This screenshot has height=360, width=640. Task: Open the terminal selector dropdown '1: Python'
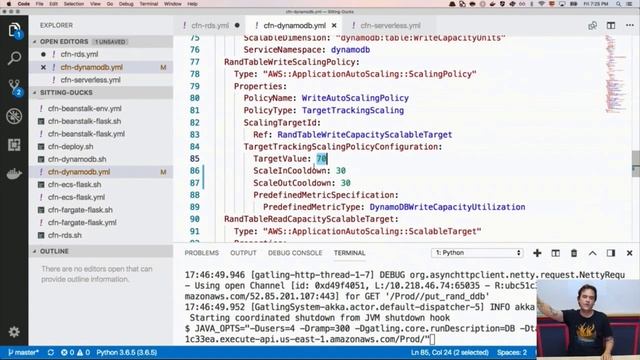pyautogui.click(x=477, y=253)
